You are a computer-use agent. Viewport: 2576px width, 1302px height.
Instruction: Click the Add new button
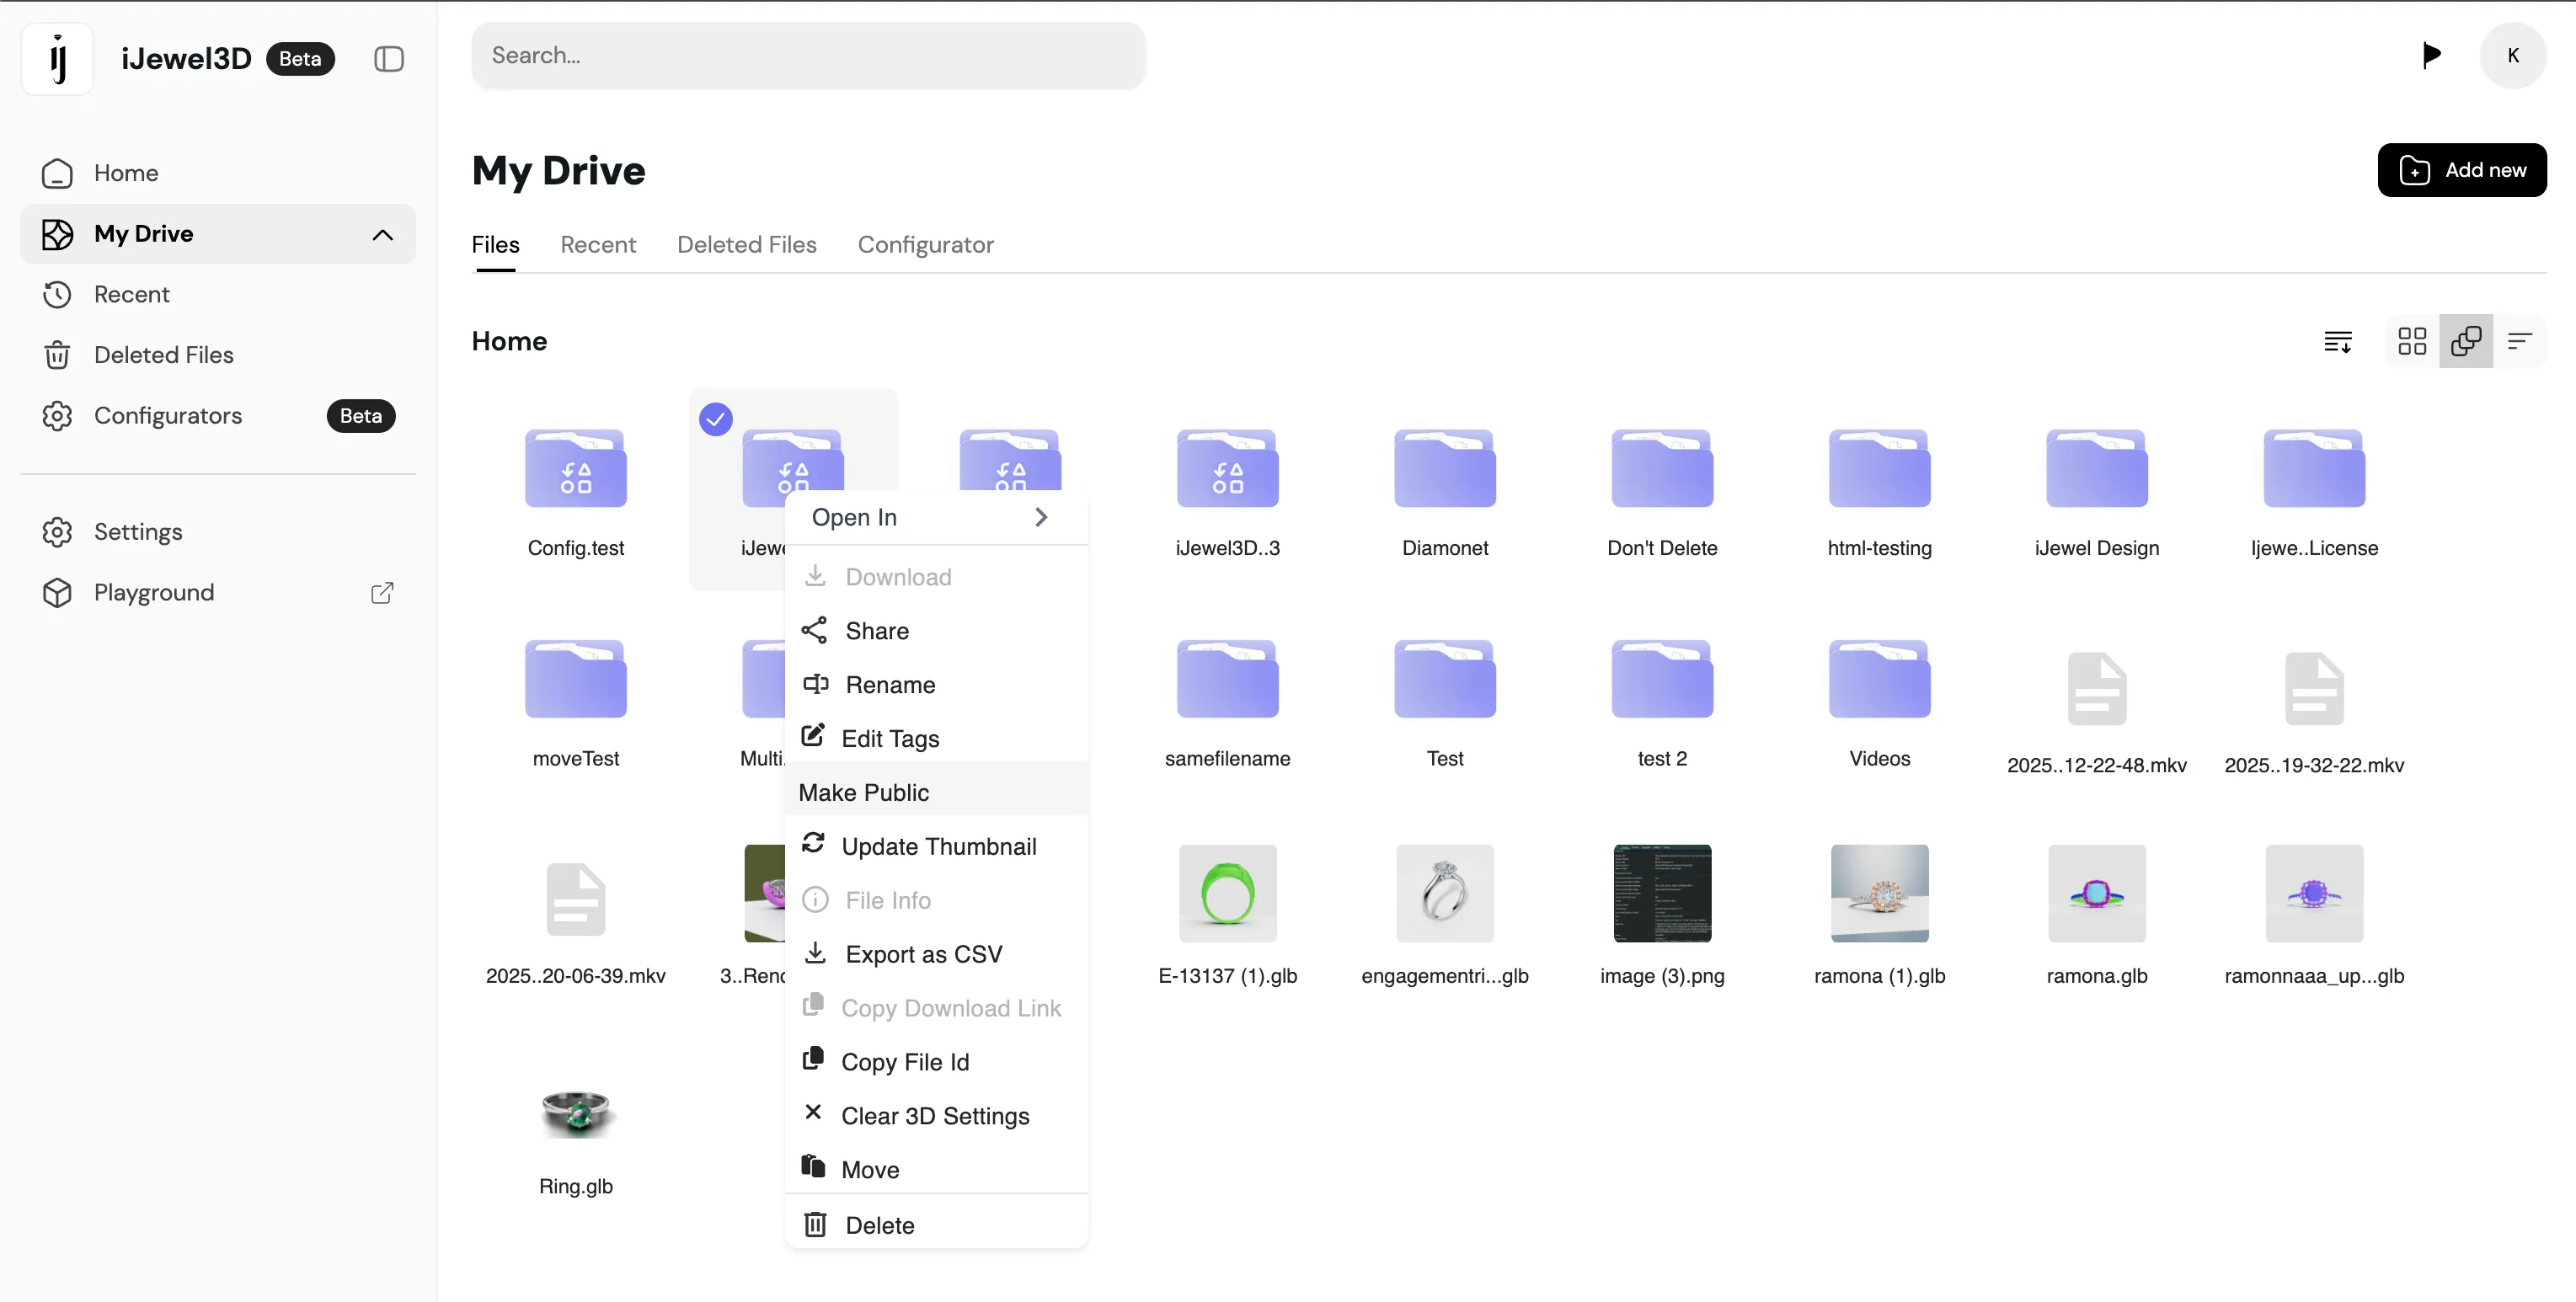[x=2461, y=170]
